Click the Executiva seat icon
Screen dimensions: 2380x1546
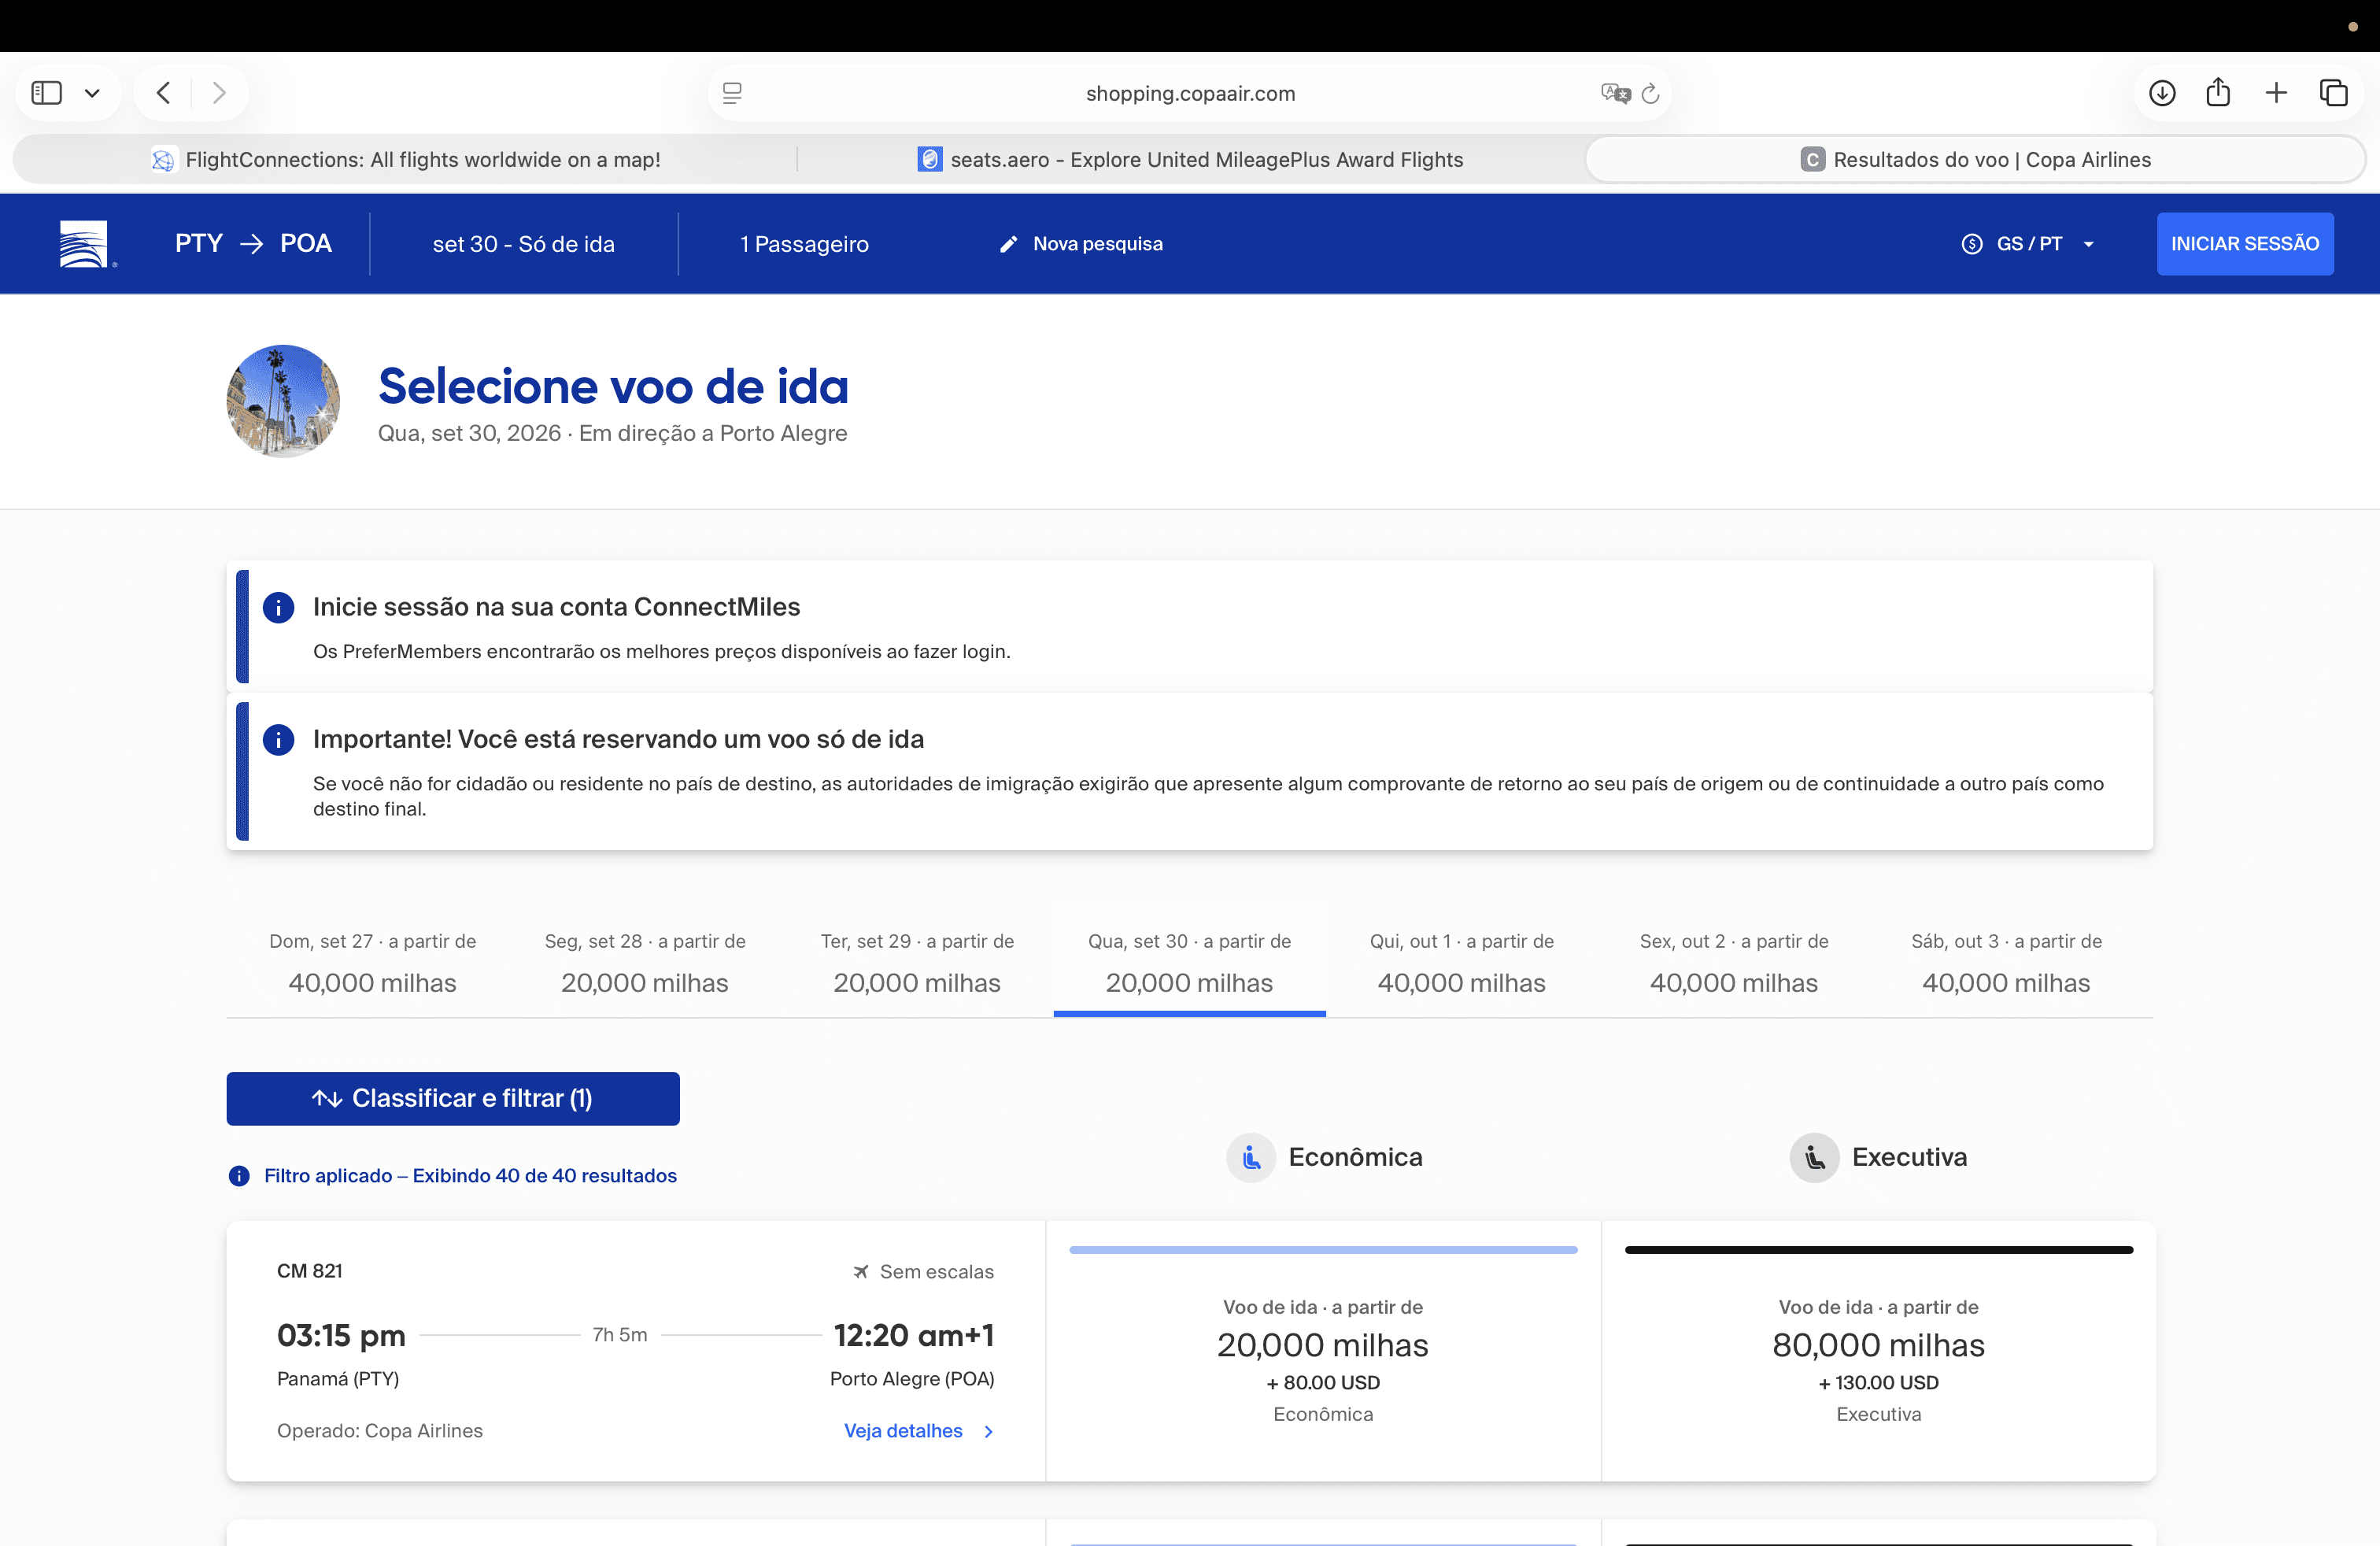coord(1814,1158)
